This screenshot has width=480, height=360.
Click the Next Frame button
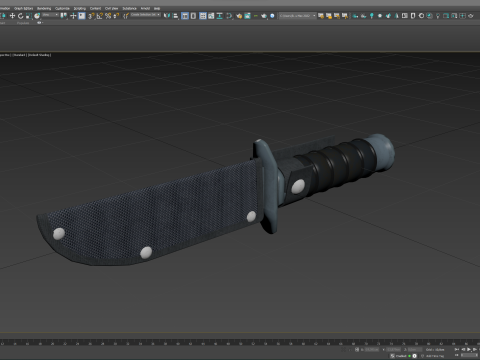point(475,350)
